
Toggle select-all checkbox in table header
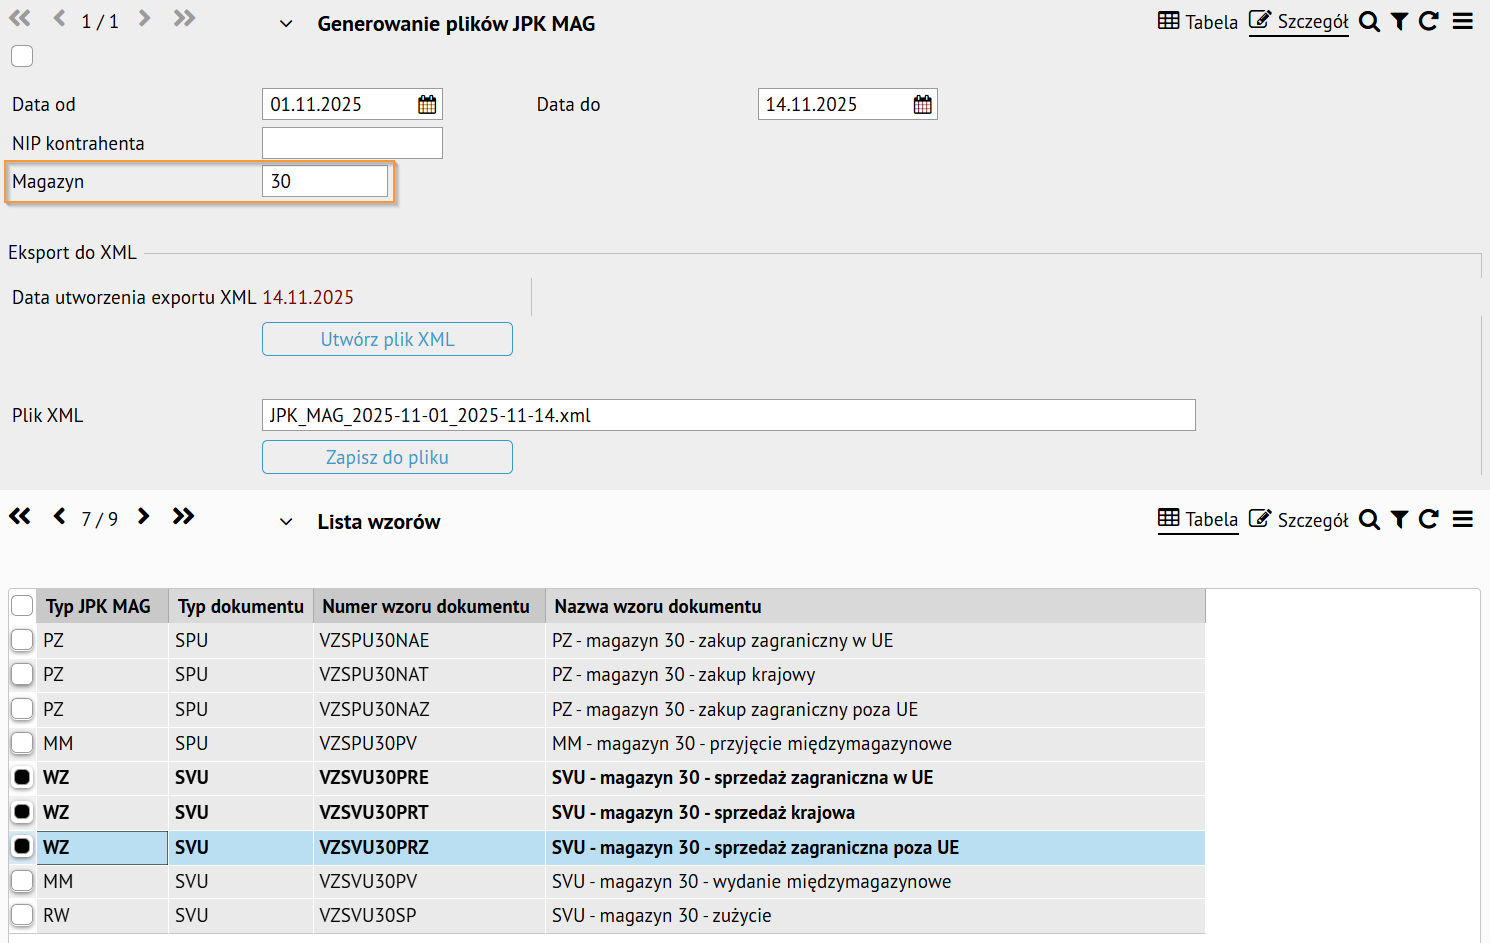(x=22, y=606)
